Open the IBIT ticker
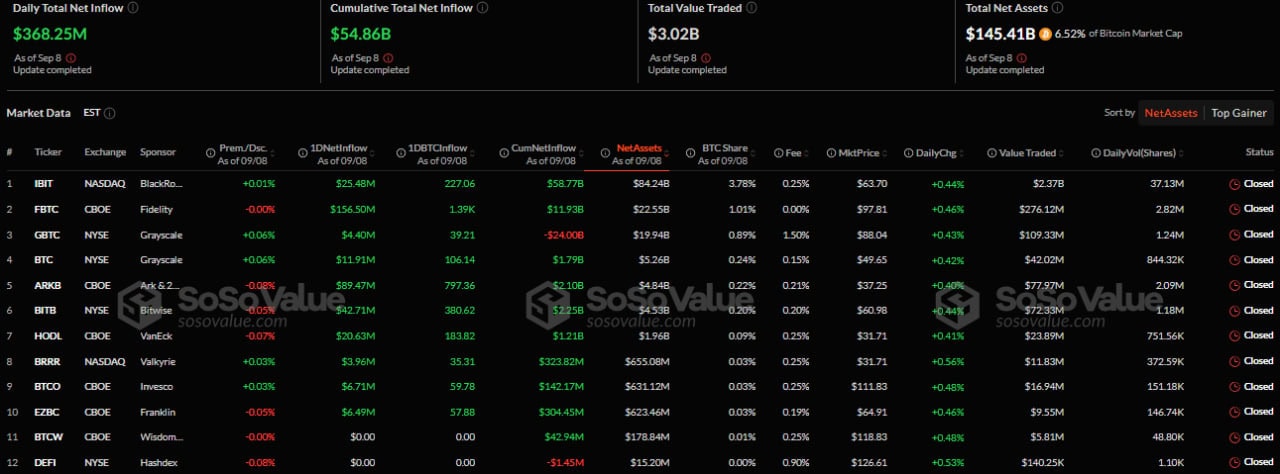The width and height of the screenshot is (1280, 474). [43, 184]
